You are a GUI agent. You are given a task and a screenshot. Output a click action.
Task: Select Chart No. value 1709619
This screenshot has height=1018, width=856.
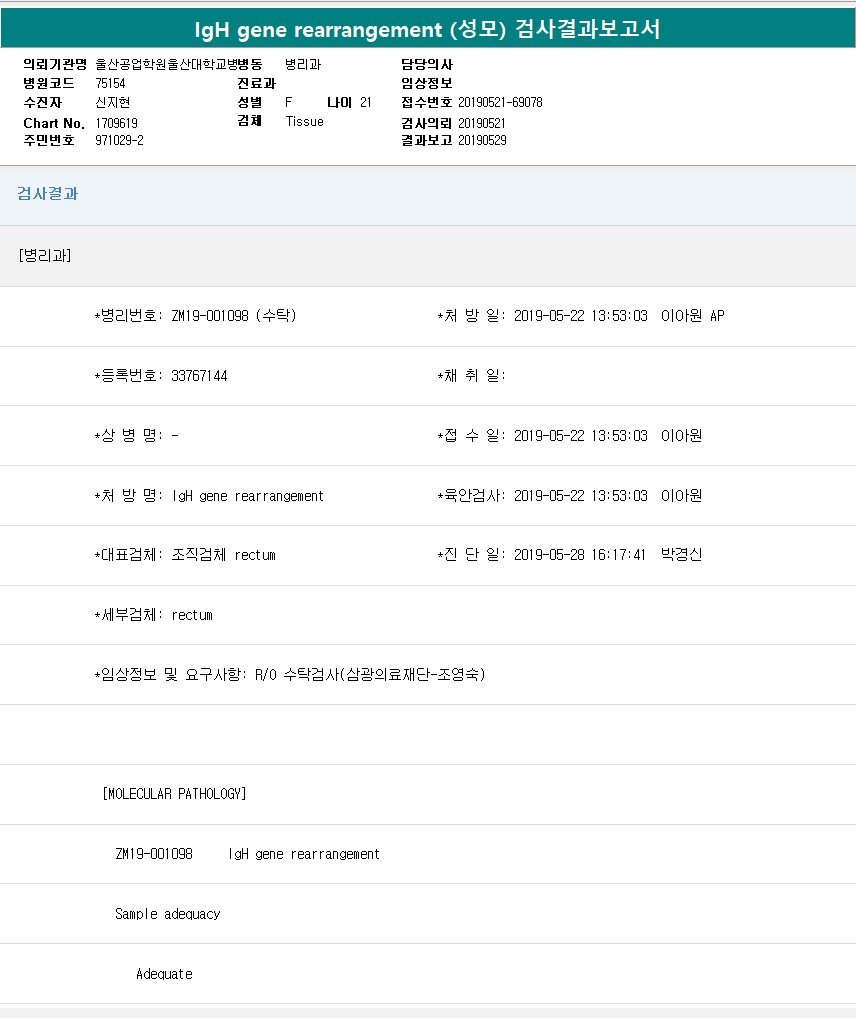[x=116, y=122]
